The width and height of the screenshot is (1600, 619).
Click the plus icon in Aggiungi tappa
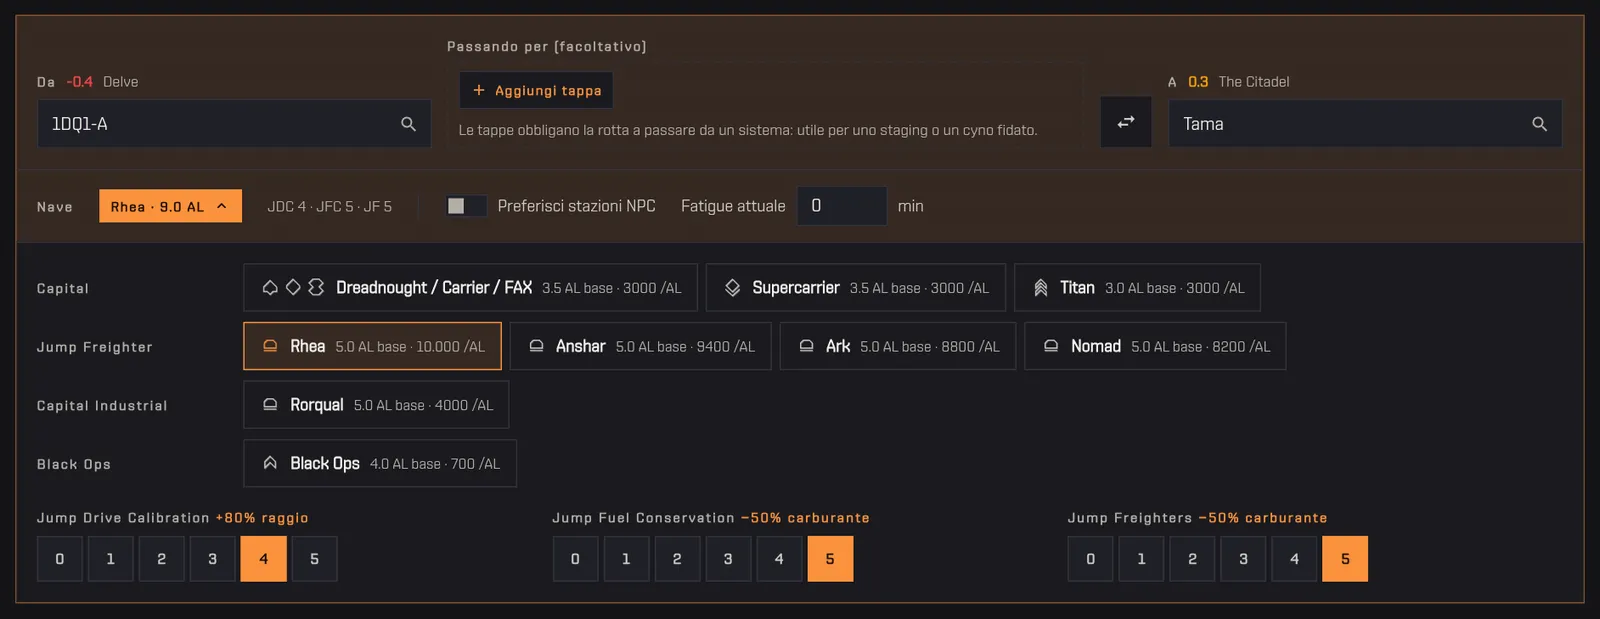click(x=479, y=90)
